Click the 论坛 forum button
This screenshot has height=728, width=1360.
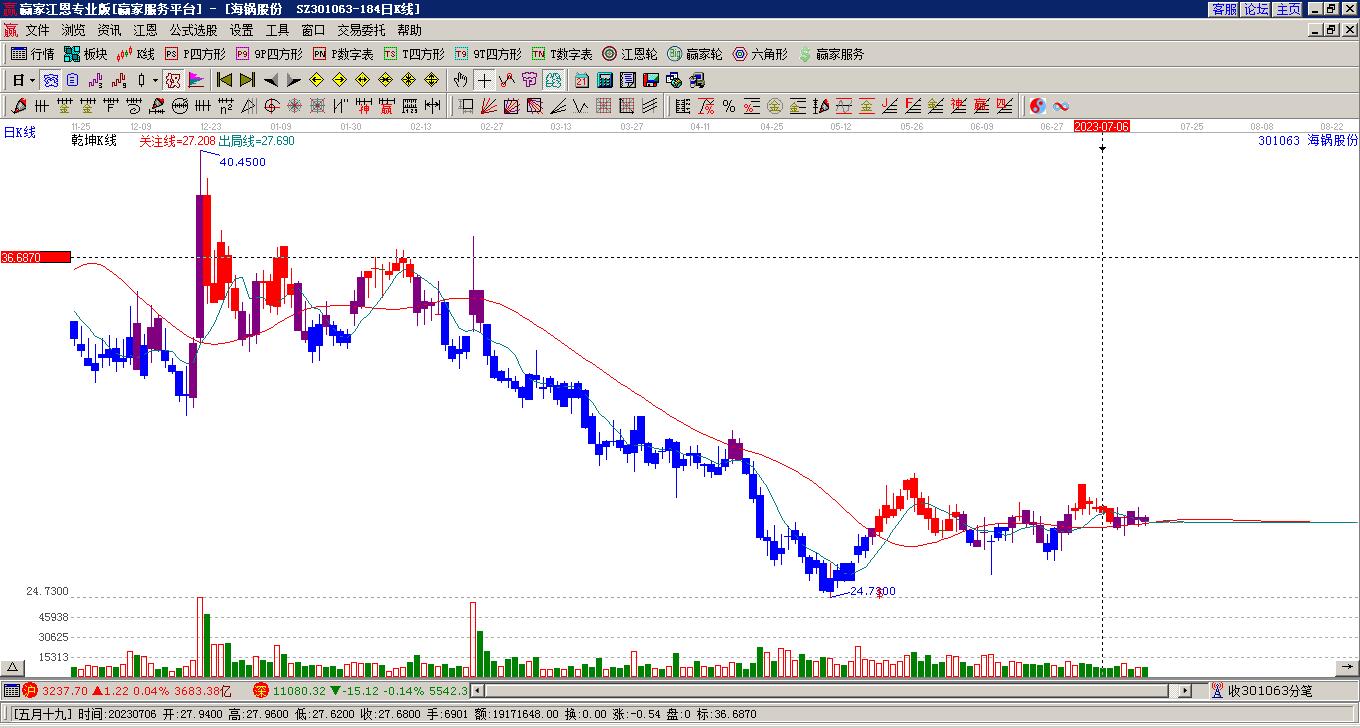click(x=1256, y=9)
